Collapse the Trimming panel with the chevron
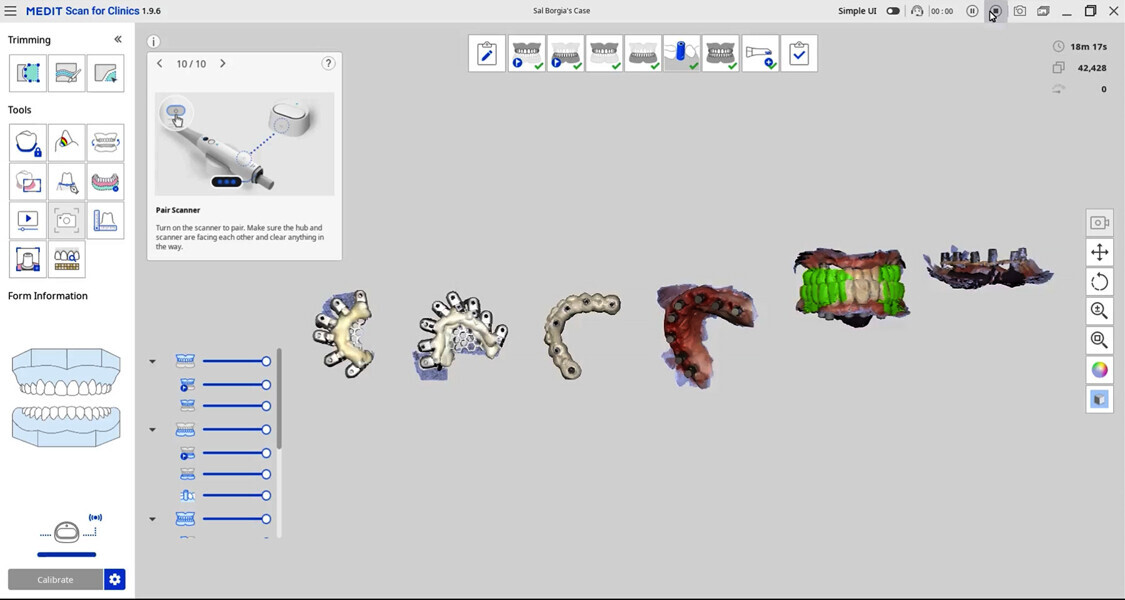 [x=117, y=39]
